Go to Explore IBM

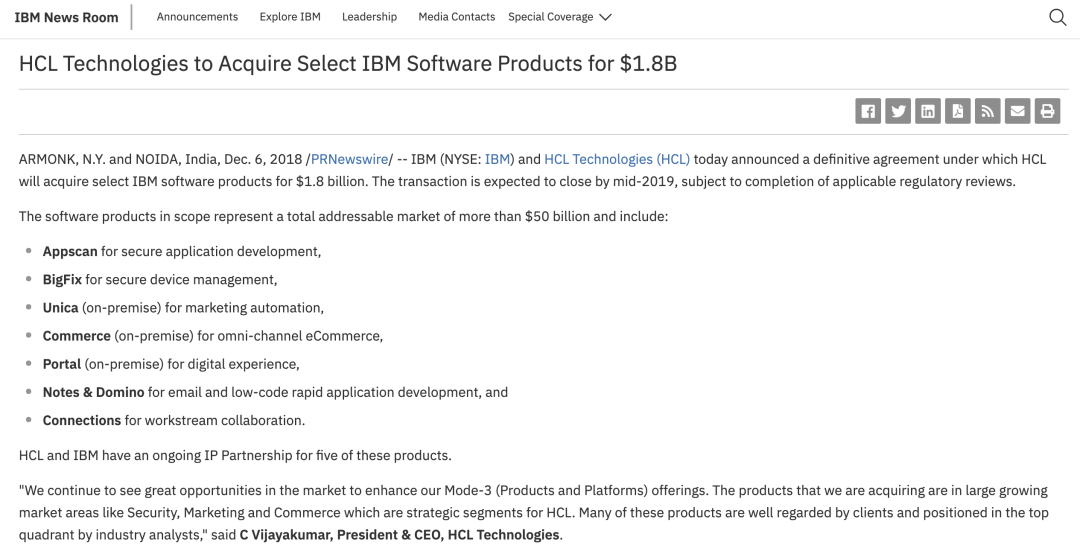pyautogui.click(x=290, y=17)
